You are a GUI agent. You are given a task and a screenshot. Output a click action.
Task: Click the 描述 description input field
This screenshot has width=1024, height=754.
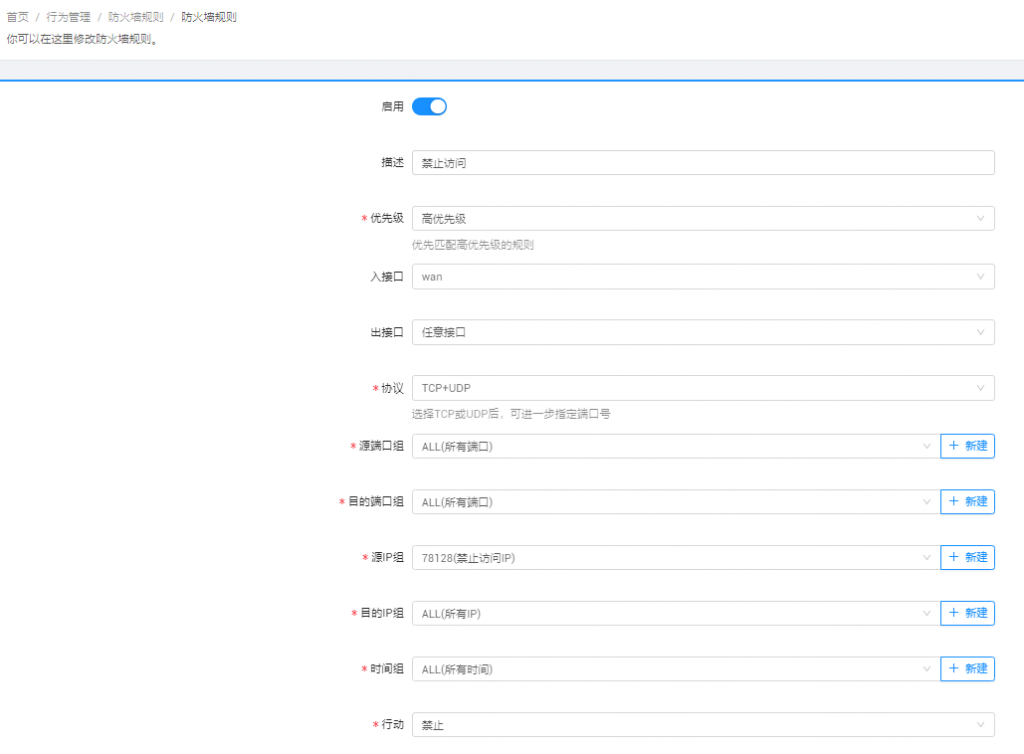point(702,163)
